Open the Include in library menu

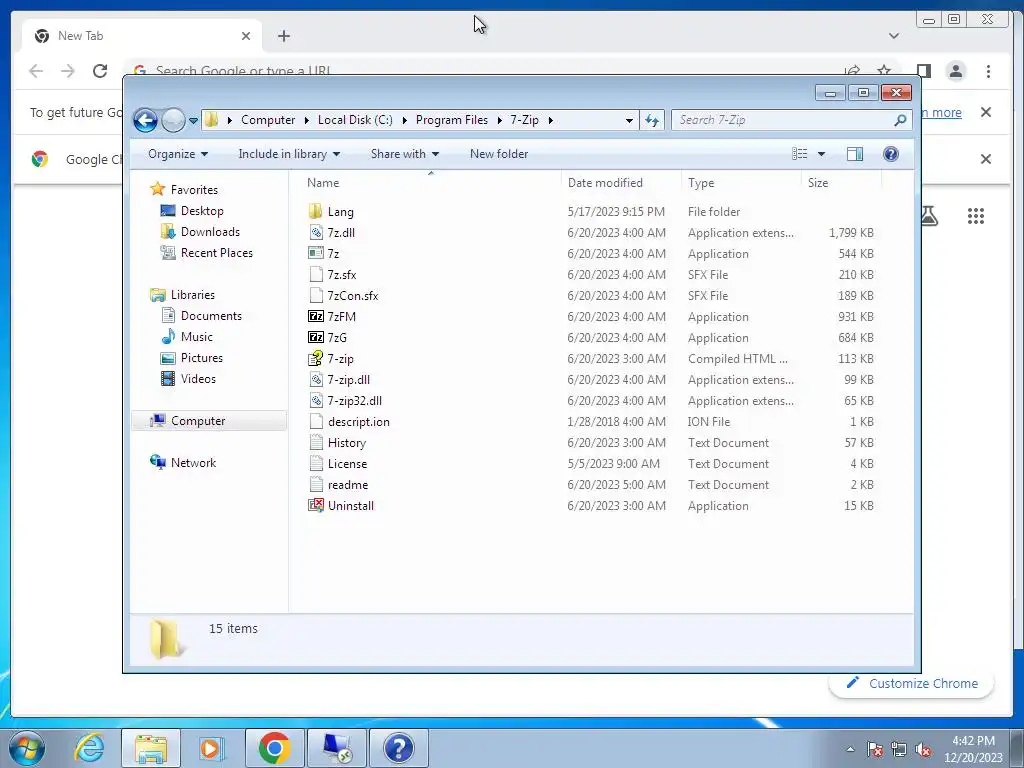click(289, 154)
